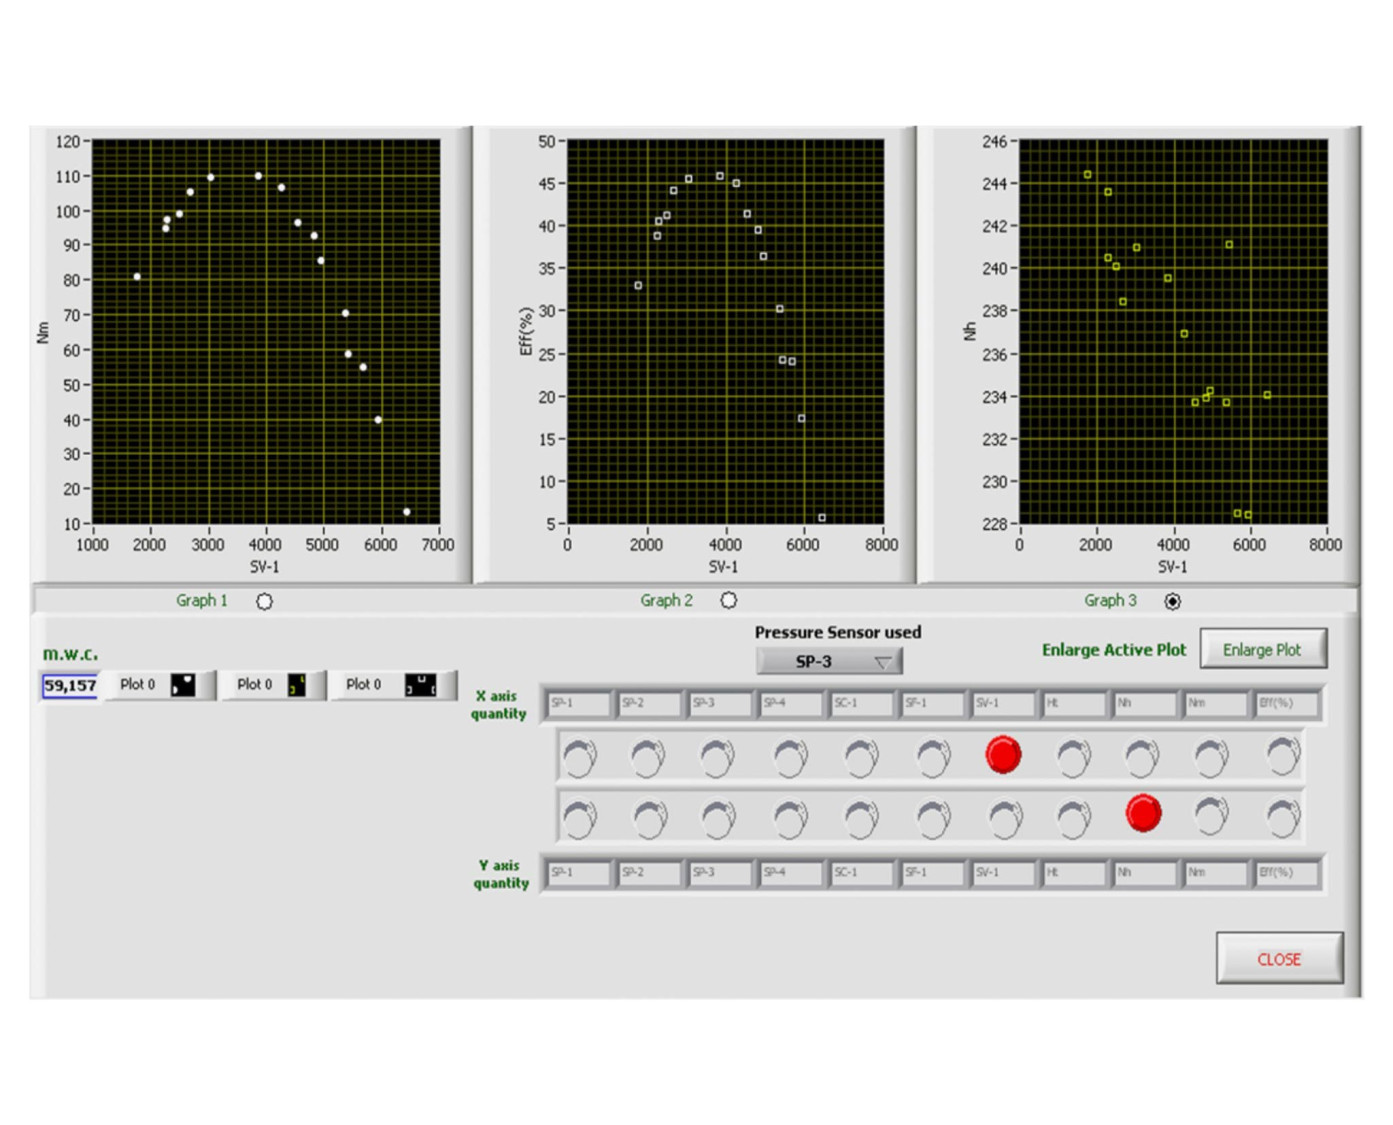The image size is (1393, 1125).
Task: Click the m.w.c. value input field
Action: coord(70,685)
